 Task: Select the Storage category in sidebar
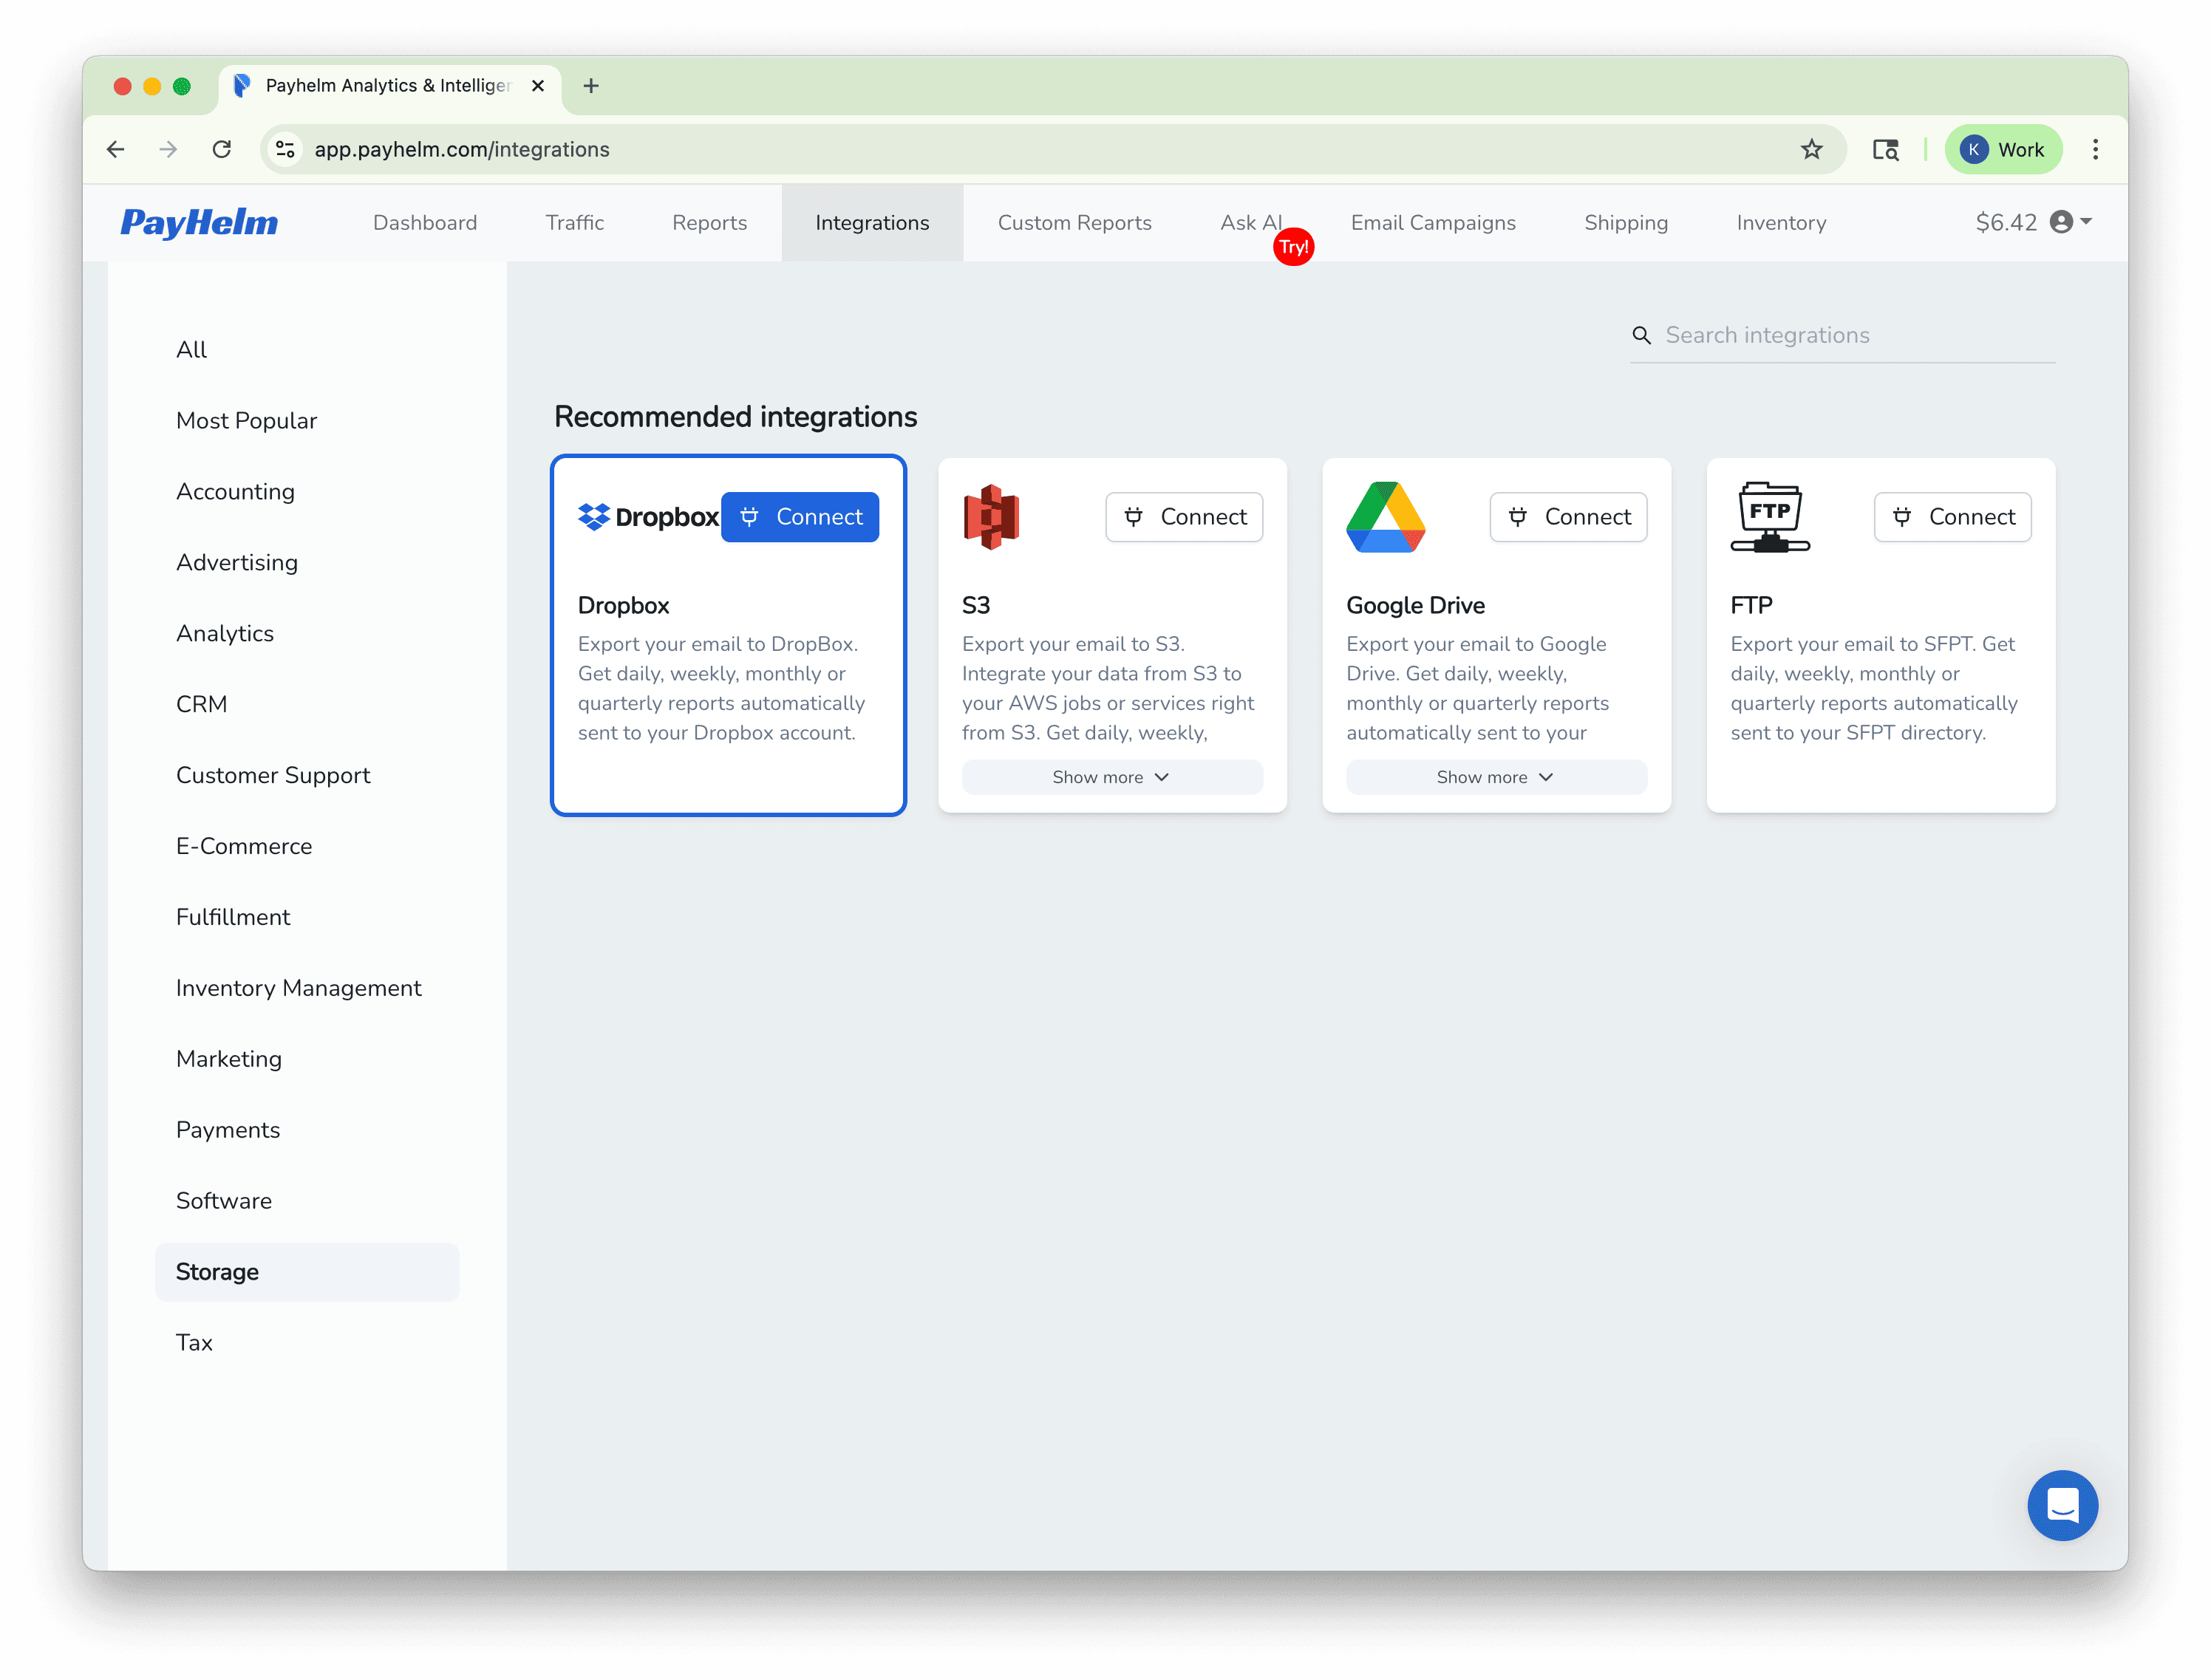tap(217, 1272)
